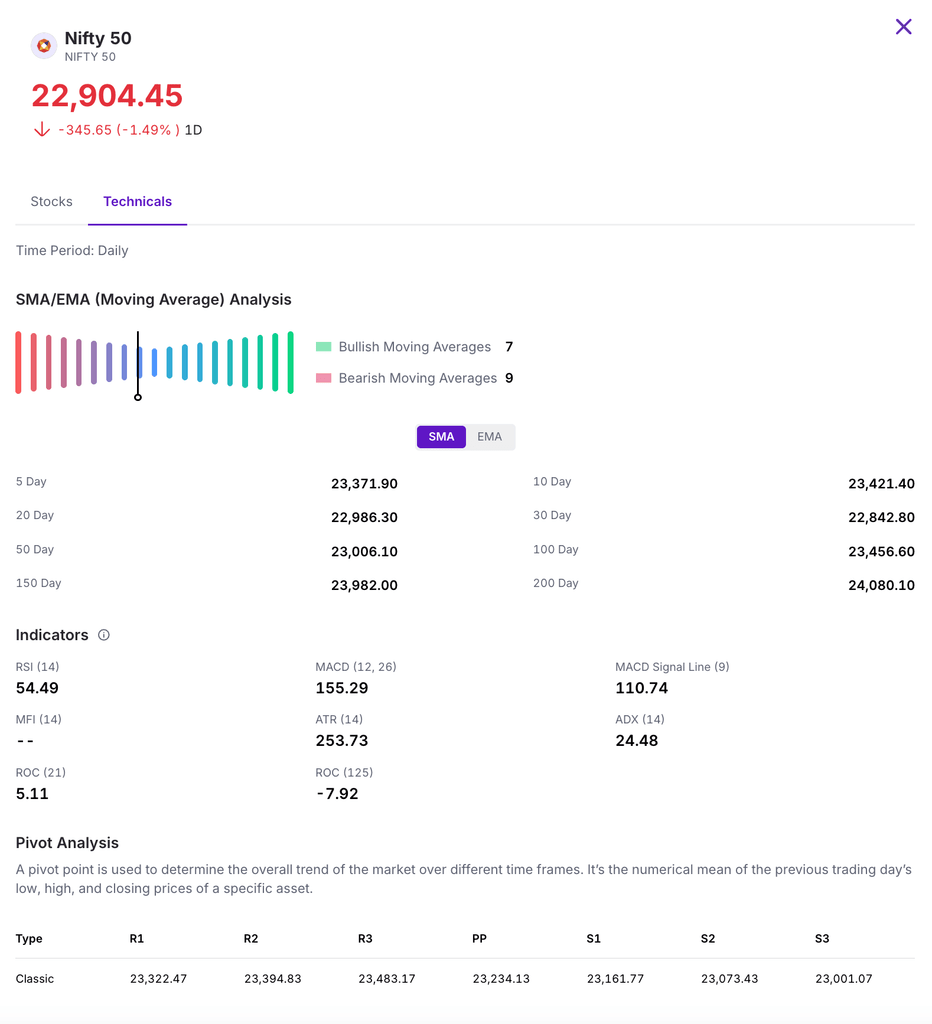The image size is (932, 1024).
Task: Click the 200 Day SMA value
Action: (880, 585)
